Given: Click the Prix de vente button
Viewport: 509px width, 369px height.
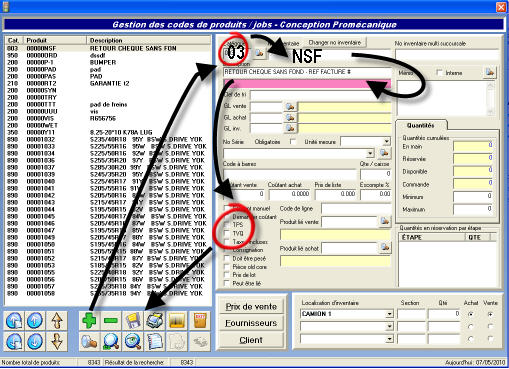Looking at the screenshot, I should coord(251,307).
